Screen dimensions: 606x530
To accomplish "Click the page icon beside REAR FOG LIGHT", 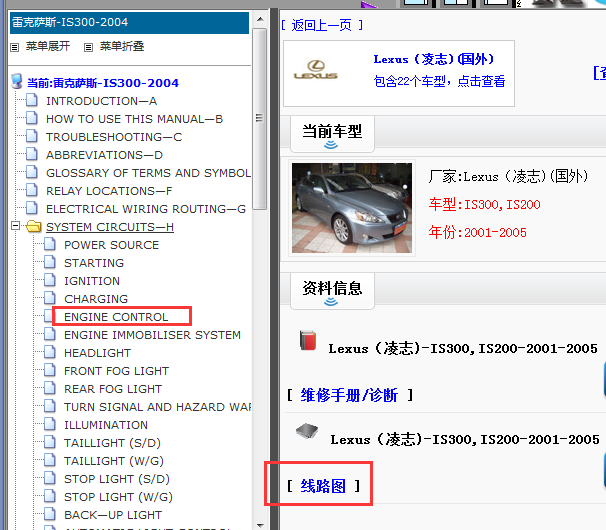I will coord(50,388).
